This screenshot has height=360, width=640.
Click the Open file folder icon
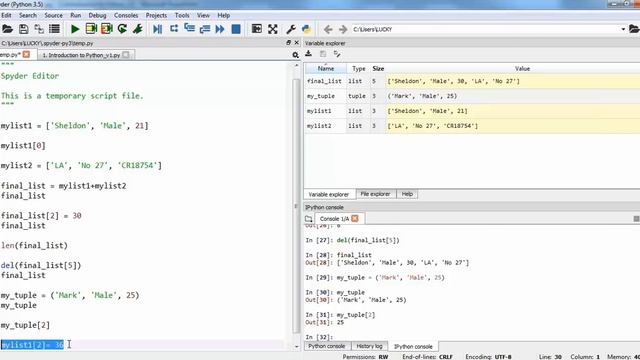pos(7,29)
